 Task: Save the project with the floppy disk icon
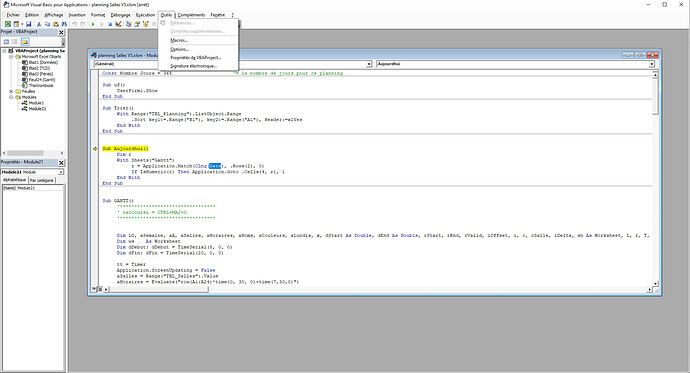(29, 24)
